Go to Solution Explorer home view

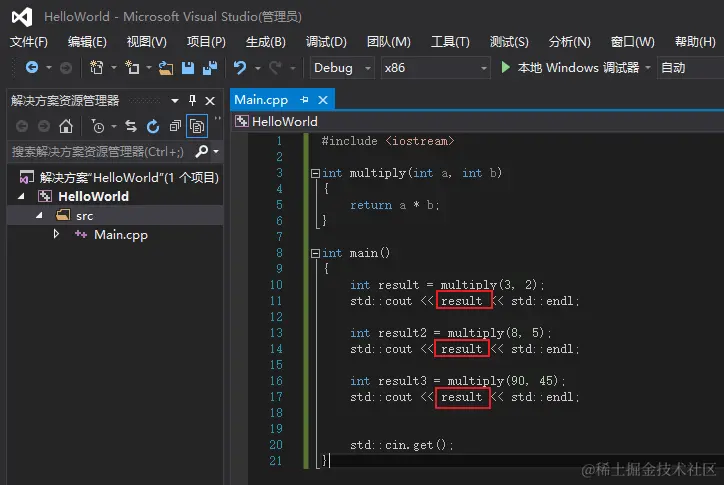click(66, 126)
